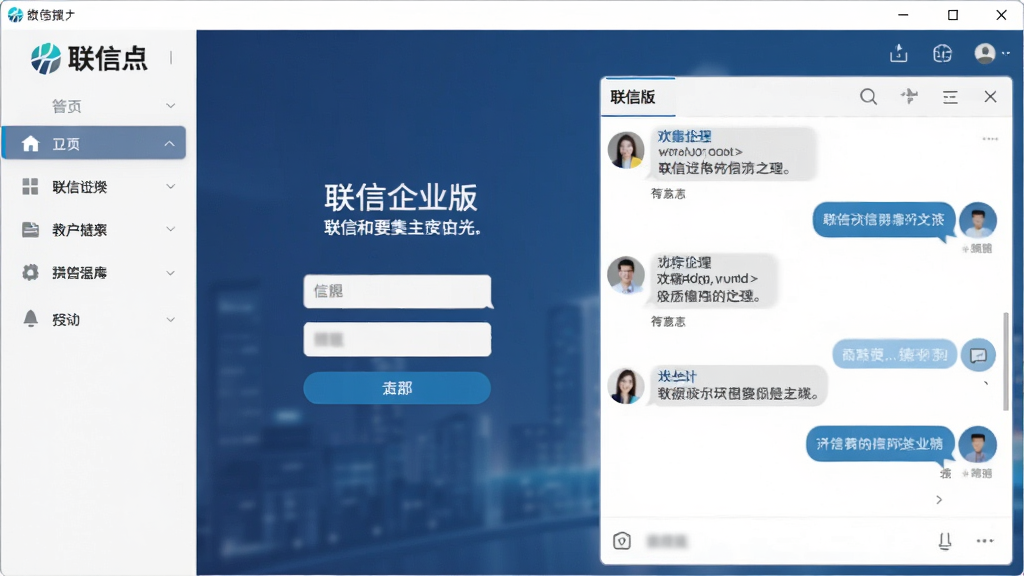Click the first received grey message bubble
Screen dimensions: 1024x576
tap(731, 153)
